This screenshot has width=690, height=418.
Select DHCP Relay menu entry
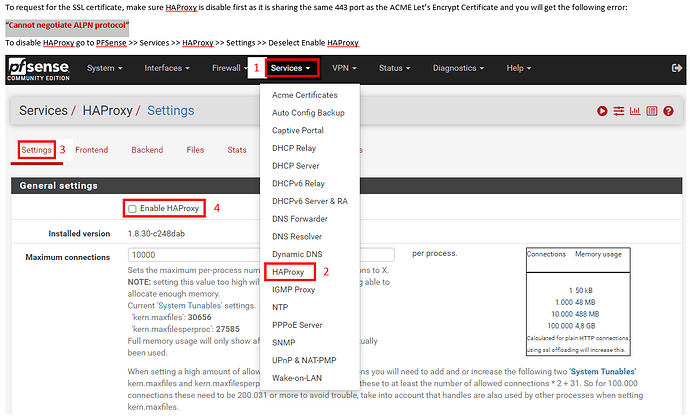tap(294, 148)
